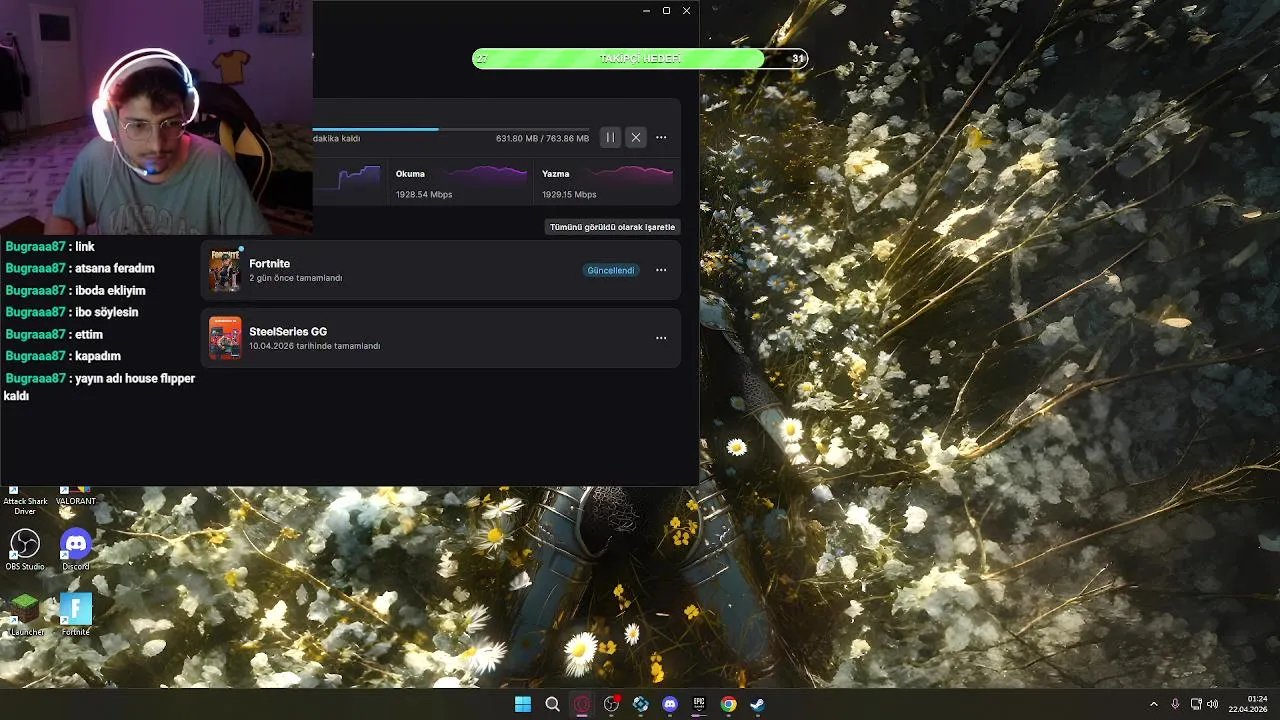
Task: Click the 1928.54 Mbps read value
Action: point(424,195)
